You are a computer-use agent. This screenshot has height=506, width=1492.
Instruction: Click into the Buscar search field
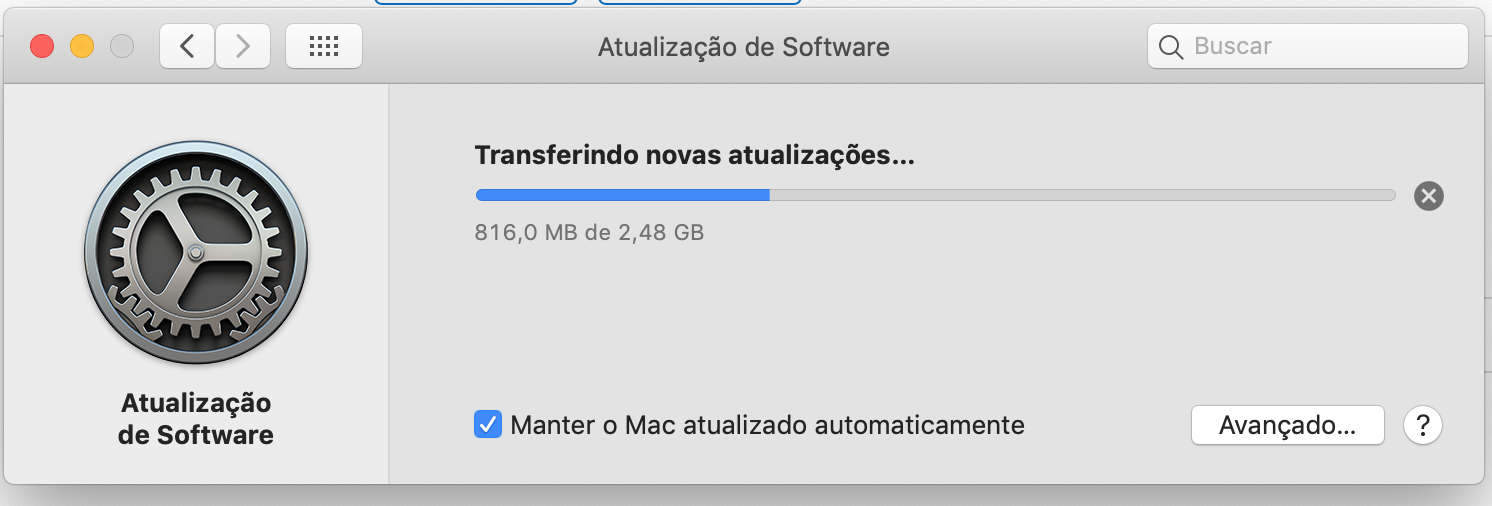coord(1320,46)
